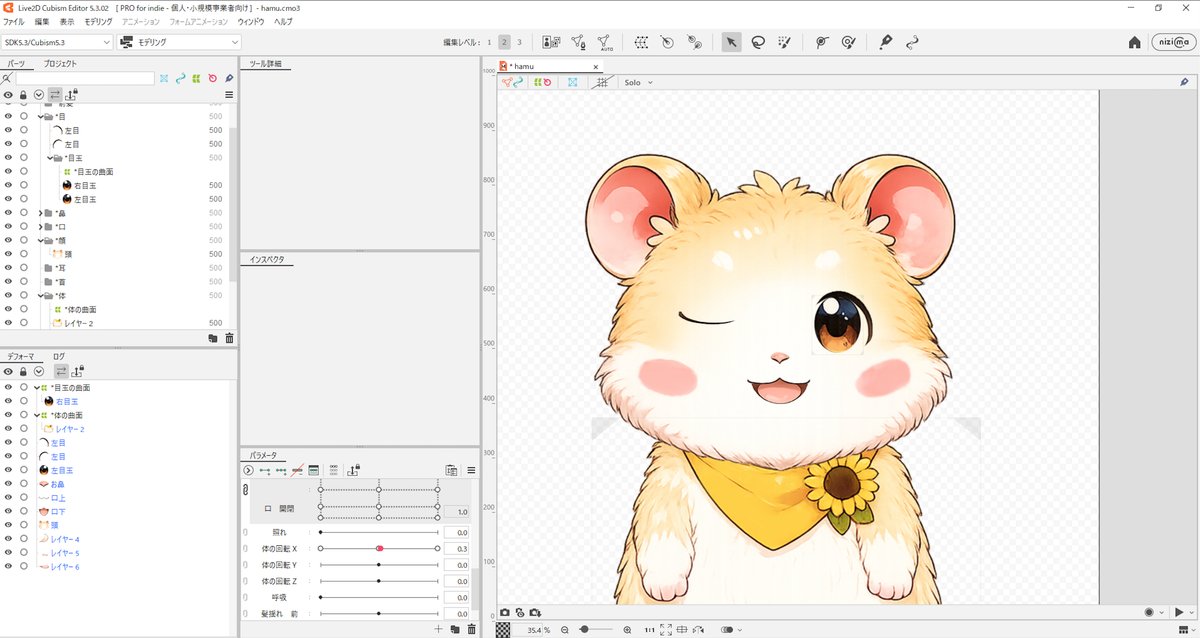Switch to the ログ tab

59,356
